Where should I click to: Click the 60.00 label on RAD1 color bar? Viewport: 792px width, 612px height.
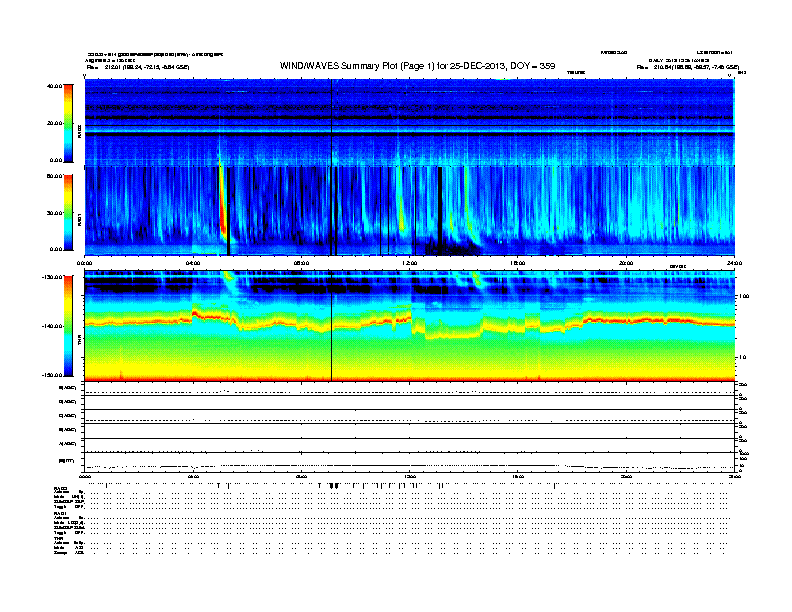(x=54, y=176)
